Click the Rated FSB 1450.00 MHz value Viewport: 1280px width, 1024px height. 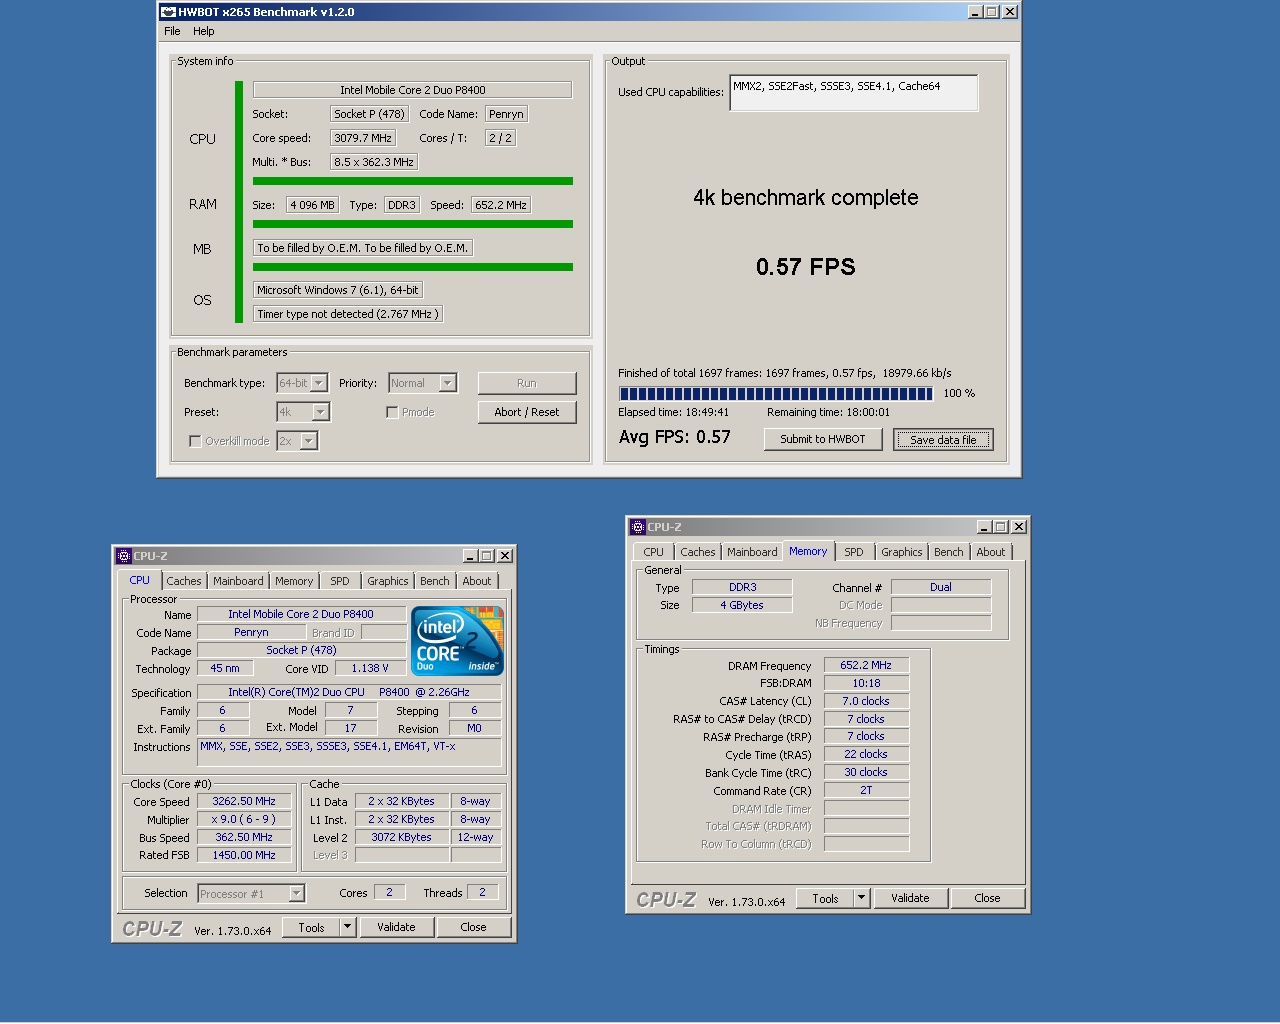244,855
